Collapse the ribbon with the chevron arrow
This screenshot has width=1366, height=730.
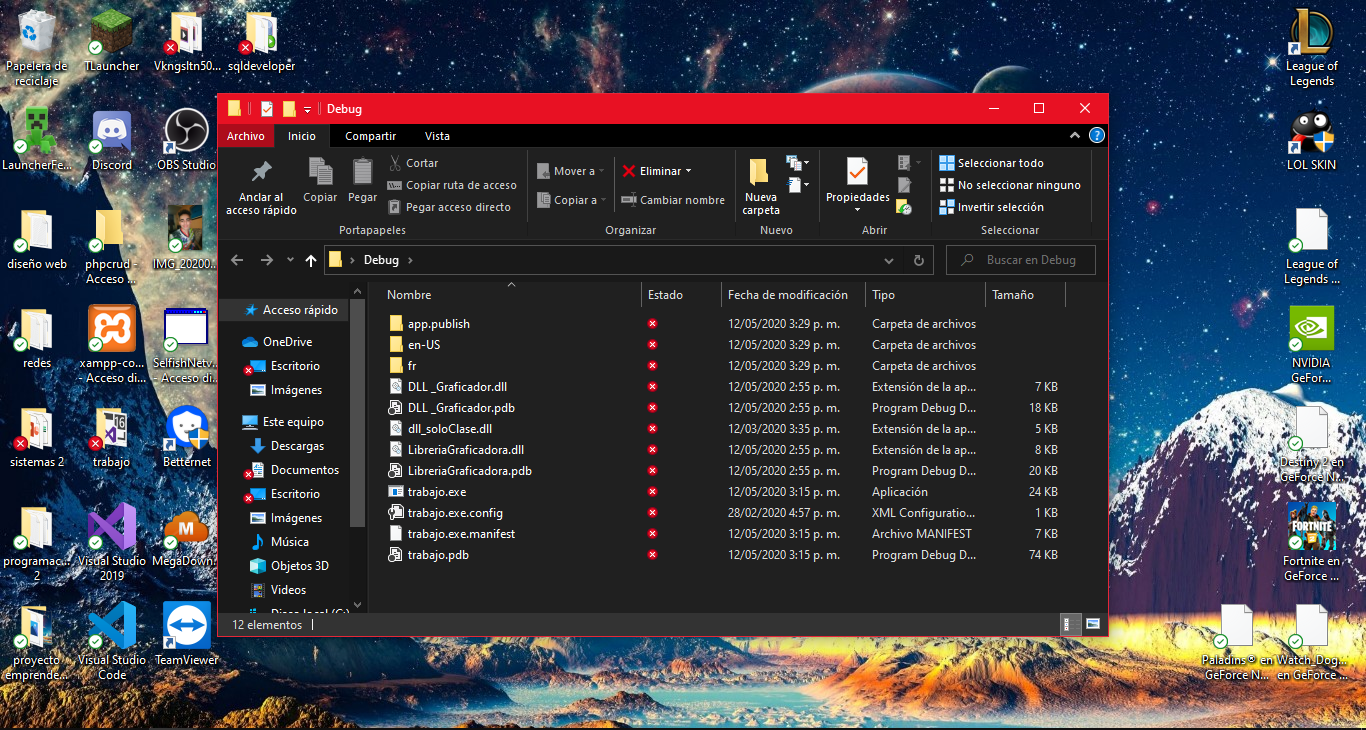tap(1075, 135)
